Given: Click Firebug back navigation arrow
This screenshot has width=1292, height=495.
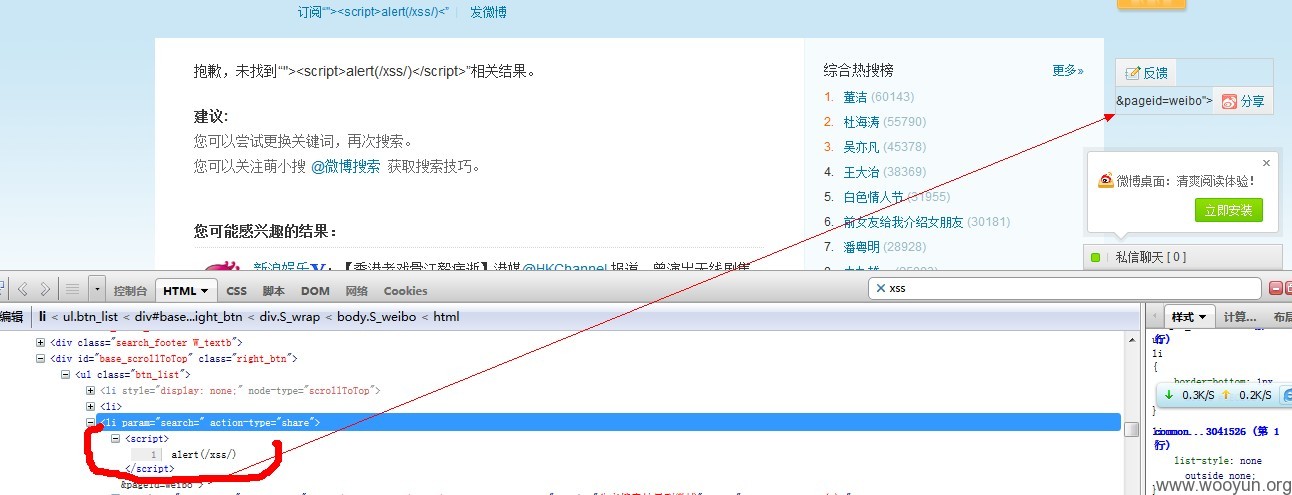Looking at the screenshot, I should pyautogui.click(x=24, y=290).
